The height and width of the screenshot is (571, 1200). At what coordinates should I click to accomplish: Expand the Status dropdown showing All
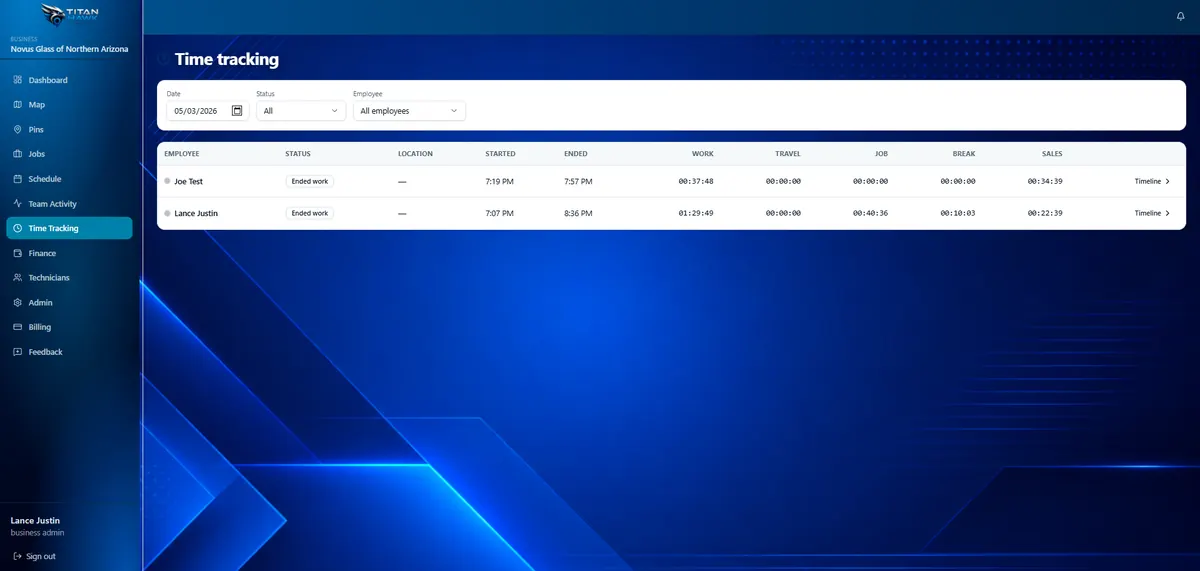click(x=301, y=111)
